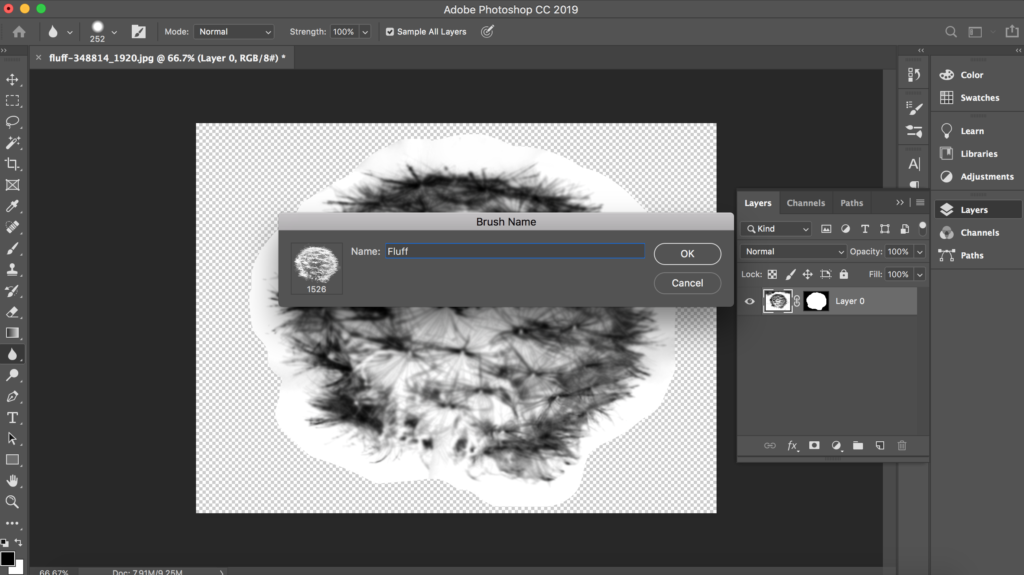Toggle pixel layer filter in Layers
This screenshot has height=575, width=1024.
click(826, 229)
